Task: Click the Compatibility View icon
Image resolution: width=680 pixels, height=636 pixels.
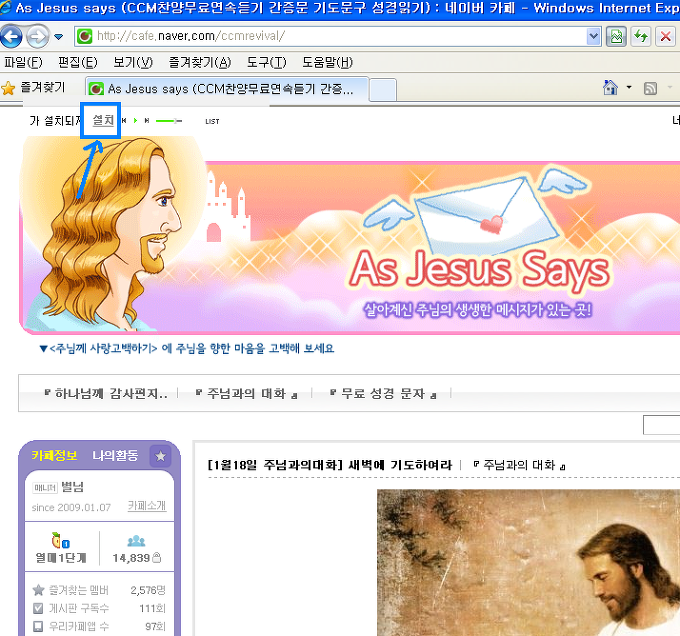Action: click(616, 36)
